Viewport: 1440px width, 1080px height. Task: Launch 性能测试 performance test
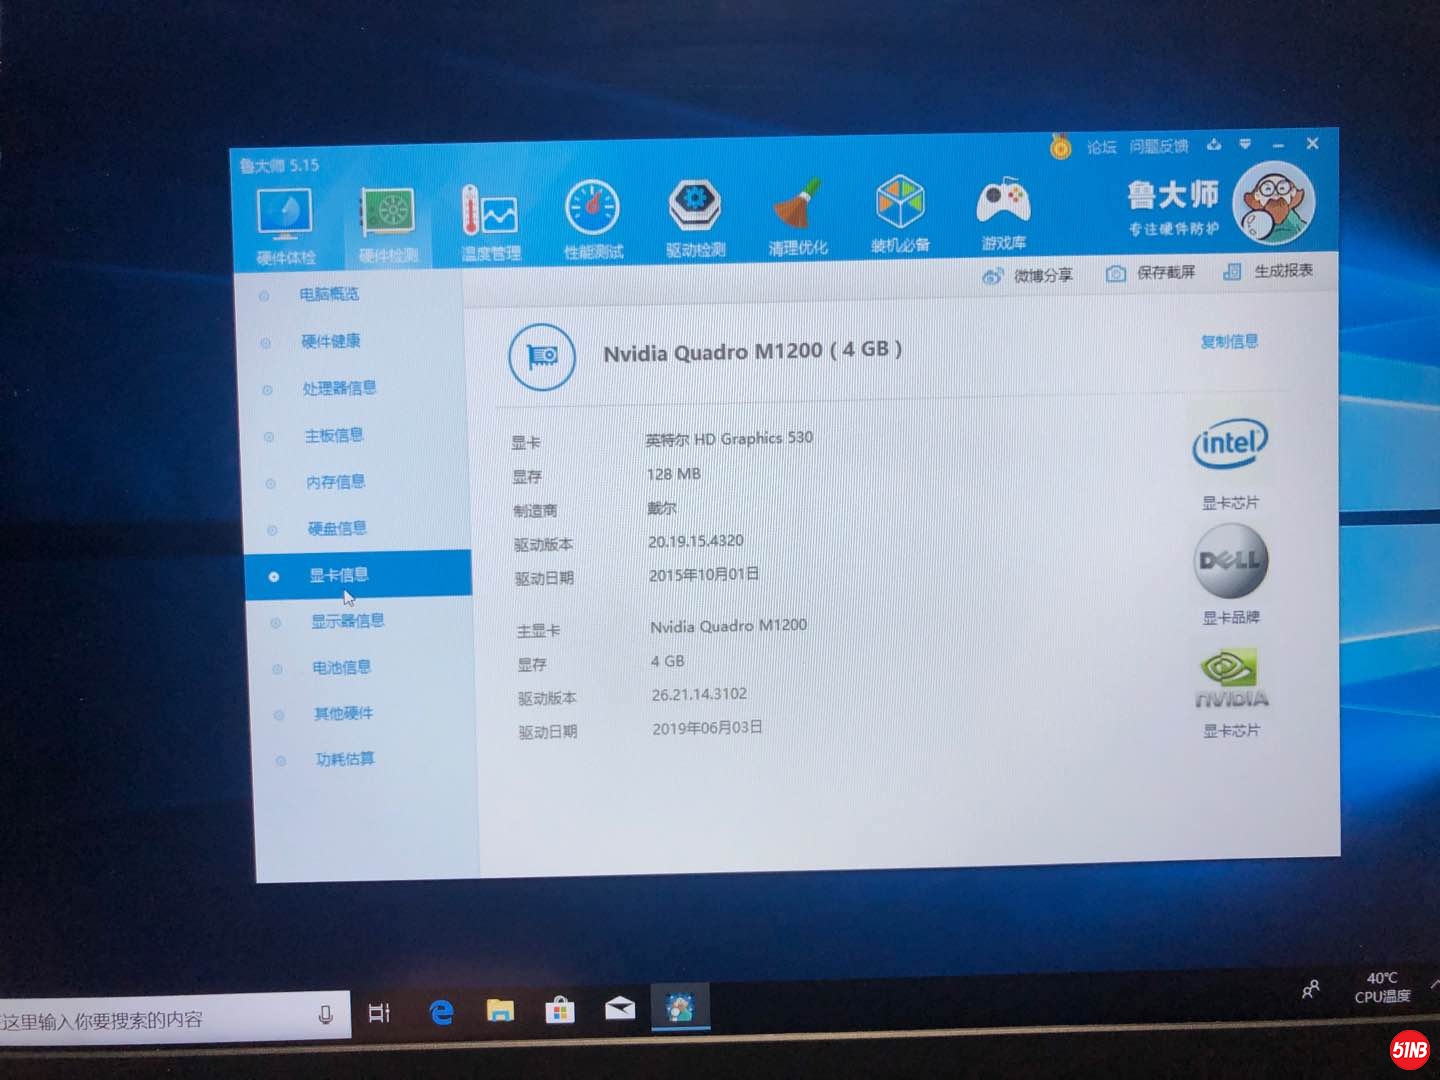592,215
